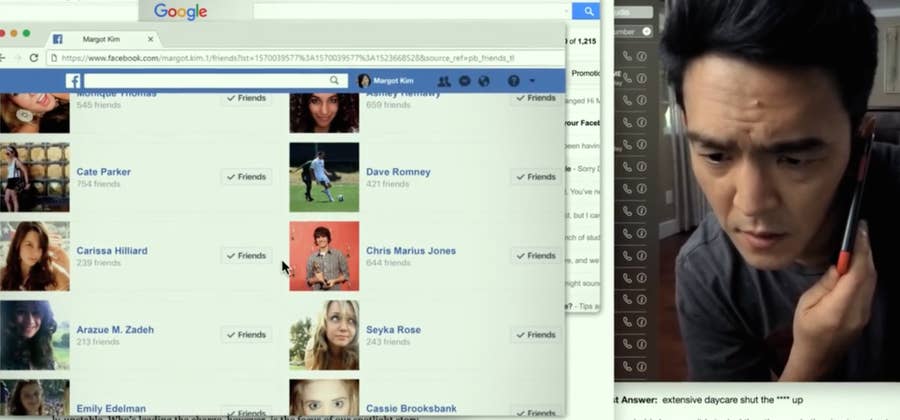900x420 pixels.
Task: Click the '239 friends' count under Carissa Hilliard
Action: (x=98, y=263)
